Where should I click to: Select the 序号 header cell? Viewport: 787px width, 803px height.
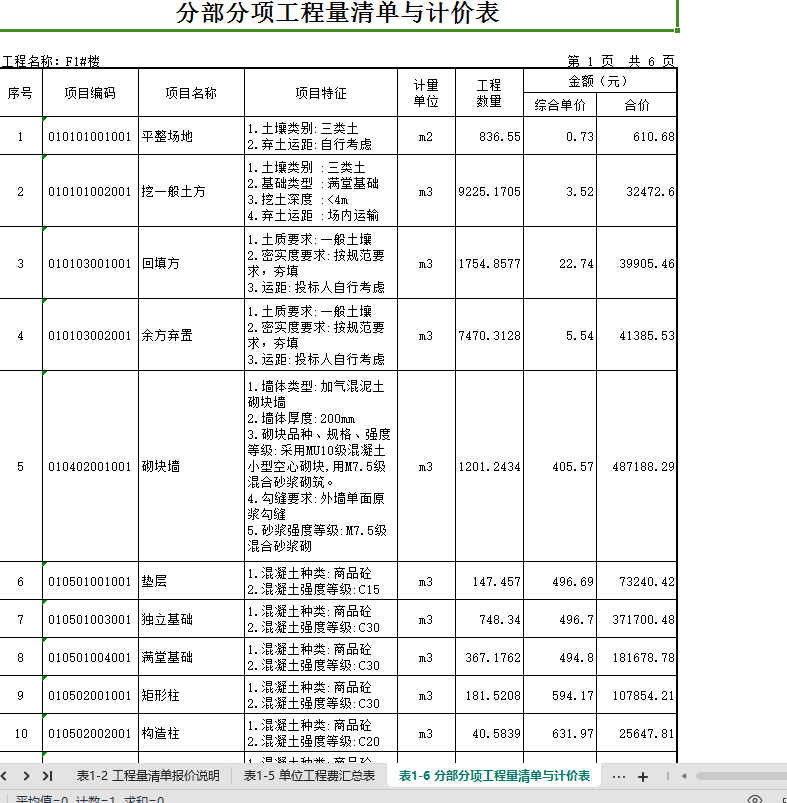click(20, 93)
